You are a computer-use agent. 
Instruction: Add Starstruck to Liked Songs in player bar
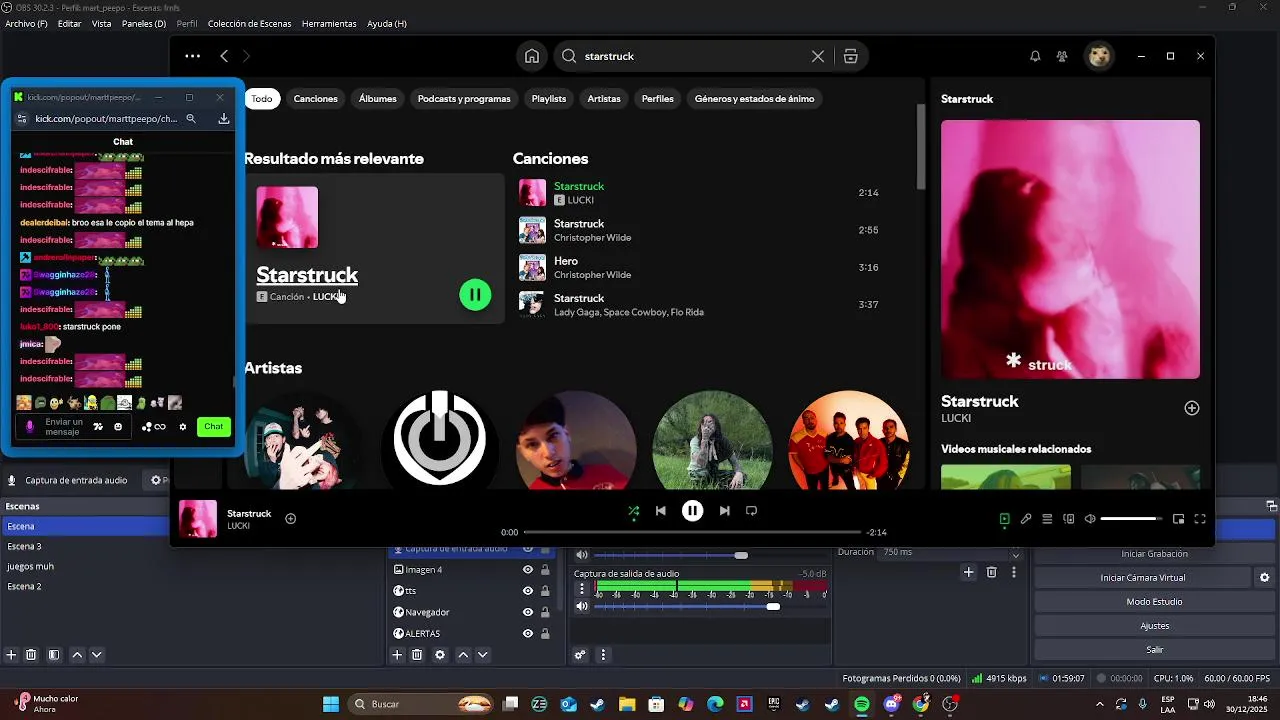pyautogui.click(x=290, y=519)
